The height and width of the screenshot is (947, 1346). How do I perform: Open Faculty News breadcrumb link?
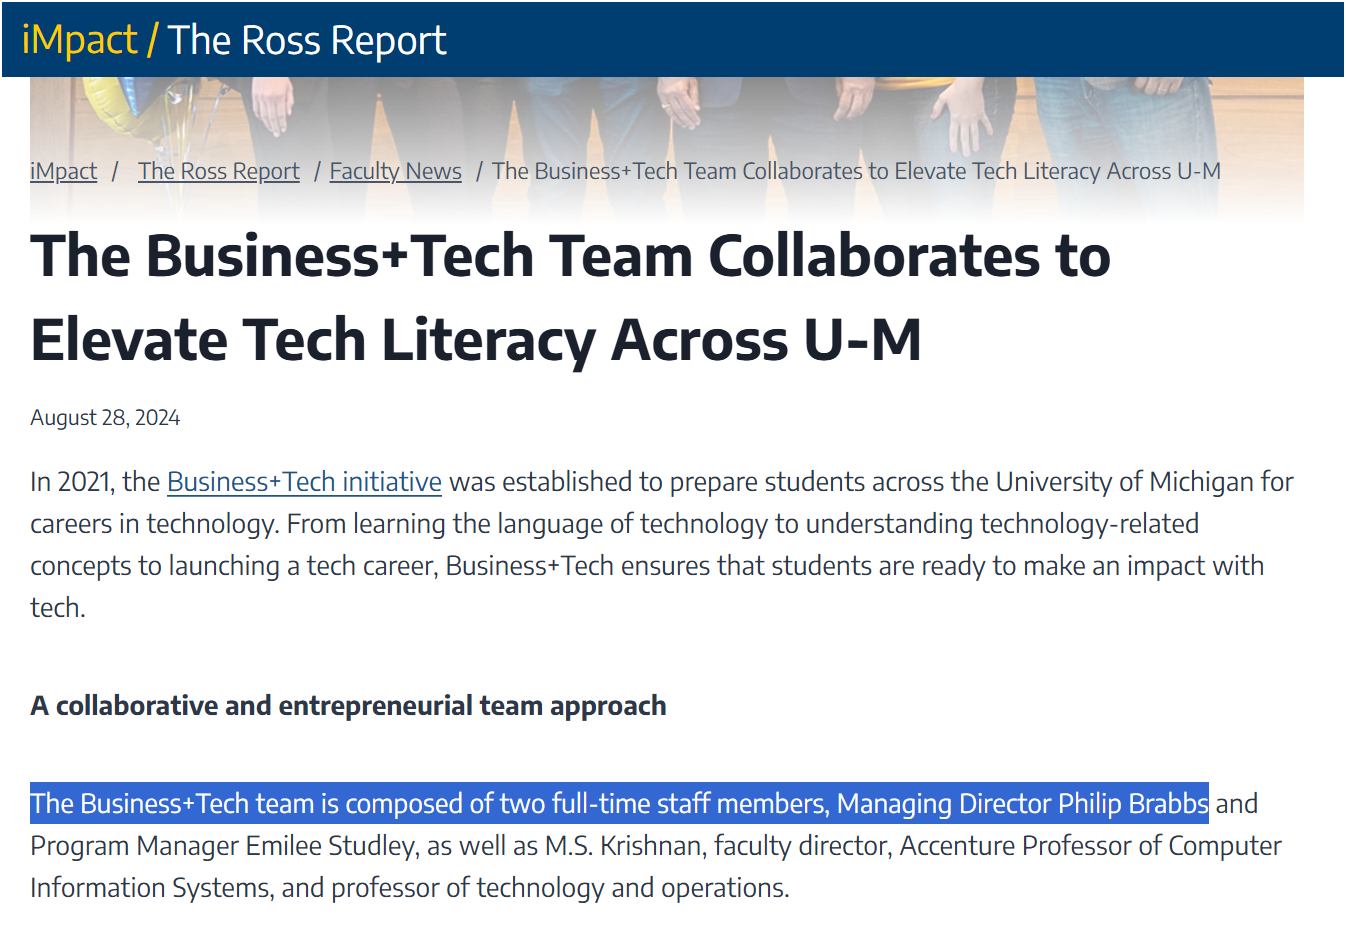point(396,171)
